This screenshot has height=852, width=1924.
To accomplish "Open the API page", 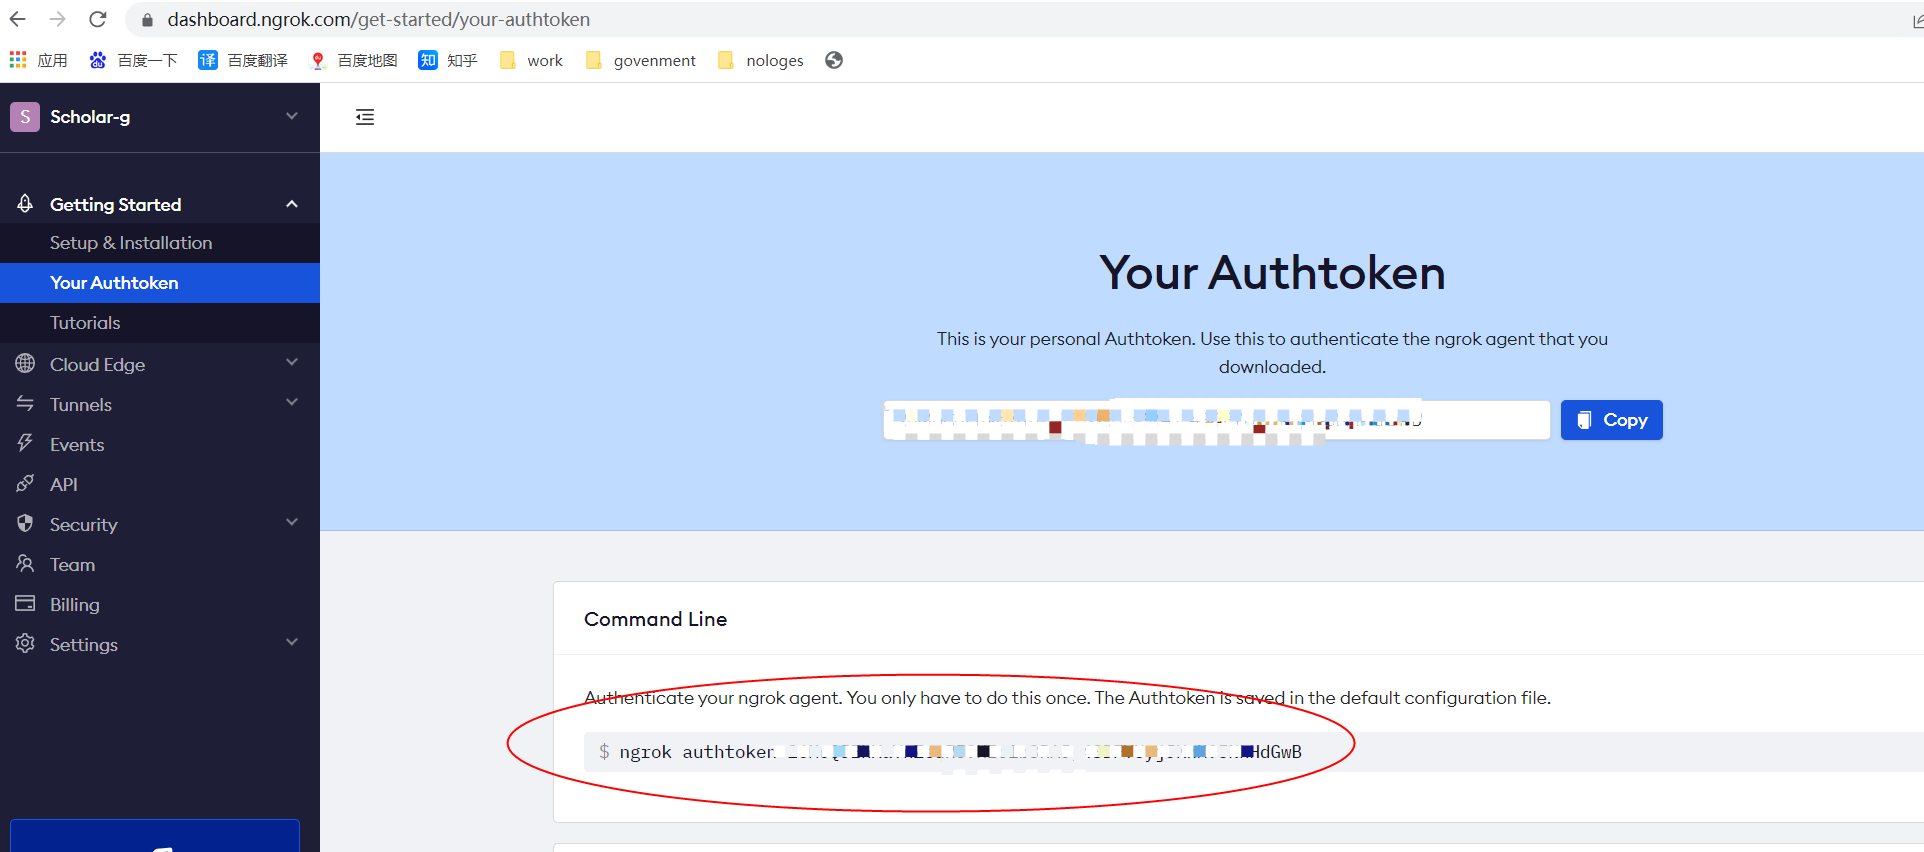I will coord(64,485).
